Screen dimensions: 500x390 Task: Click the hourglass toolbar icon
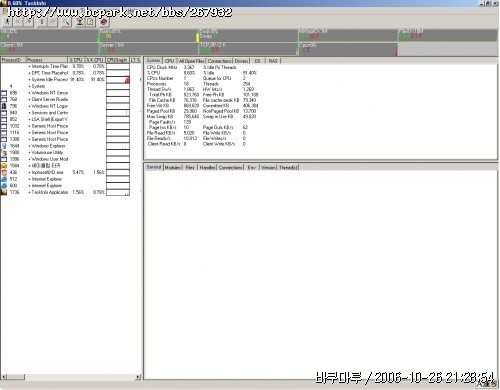80,22
